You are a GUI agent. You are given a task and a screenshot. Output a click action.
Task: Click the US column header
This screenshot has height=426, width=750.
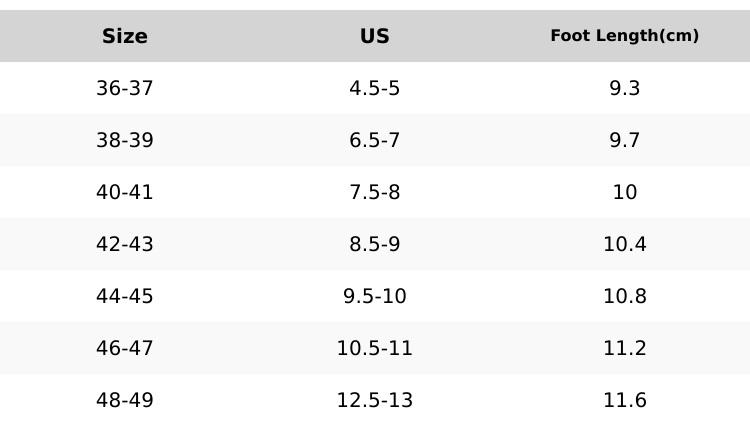coord(374,36)
